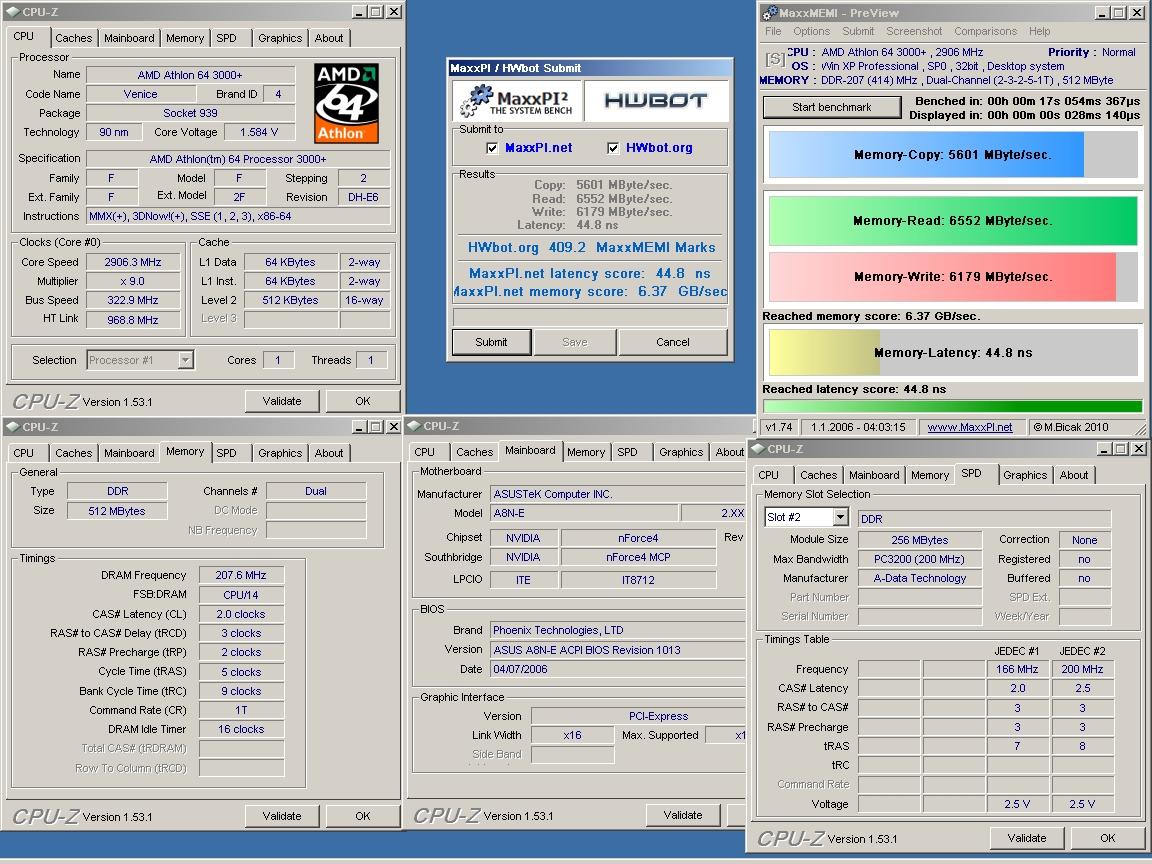Select Memory tab in Mainboard CPU-Z window
The image size is (1152, 864).
586,453
